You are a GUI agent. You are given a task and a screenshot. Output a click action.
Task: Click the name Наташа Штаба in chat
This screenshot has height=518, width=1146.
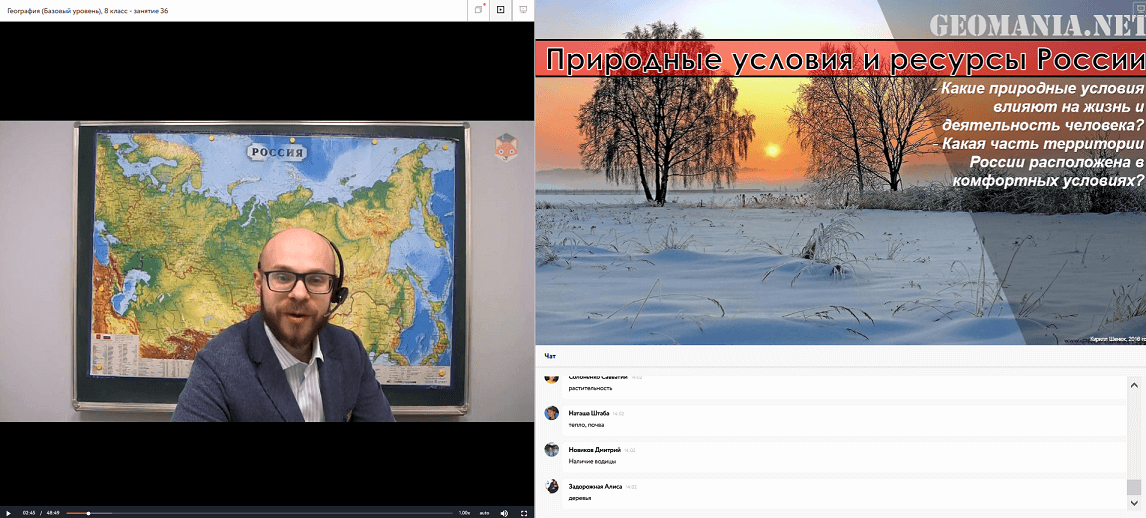588,413
